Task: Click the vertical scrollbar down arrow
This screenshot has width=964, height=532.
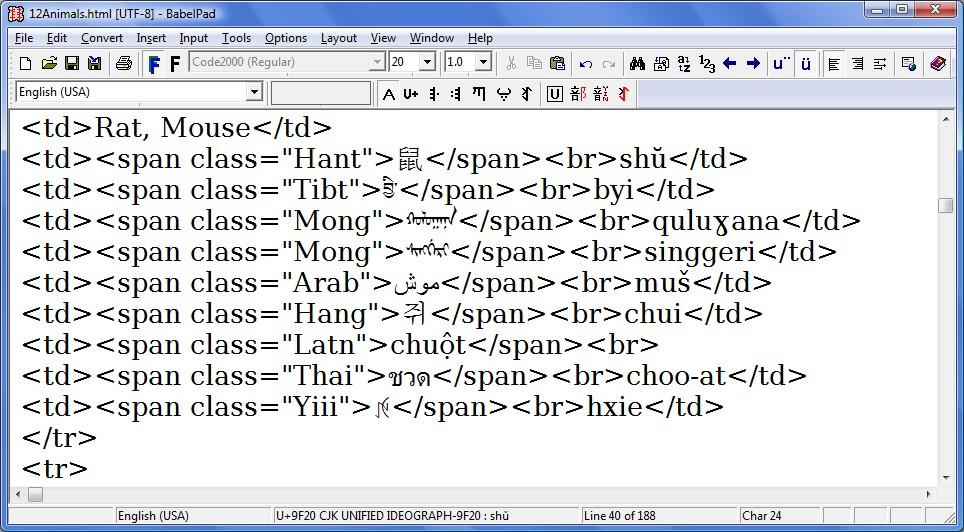Action: pyautogui.click(x=946, y=478)
